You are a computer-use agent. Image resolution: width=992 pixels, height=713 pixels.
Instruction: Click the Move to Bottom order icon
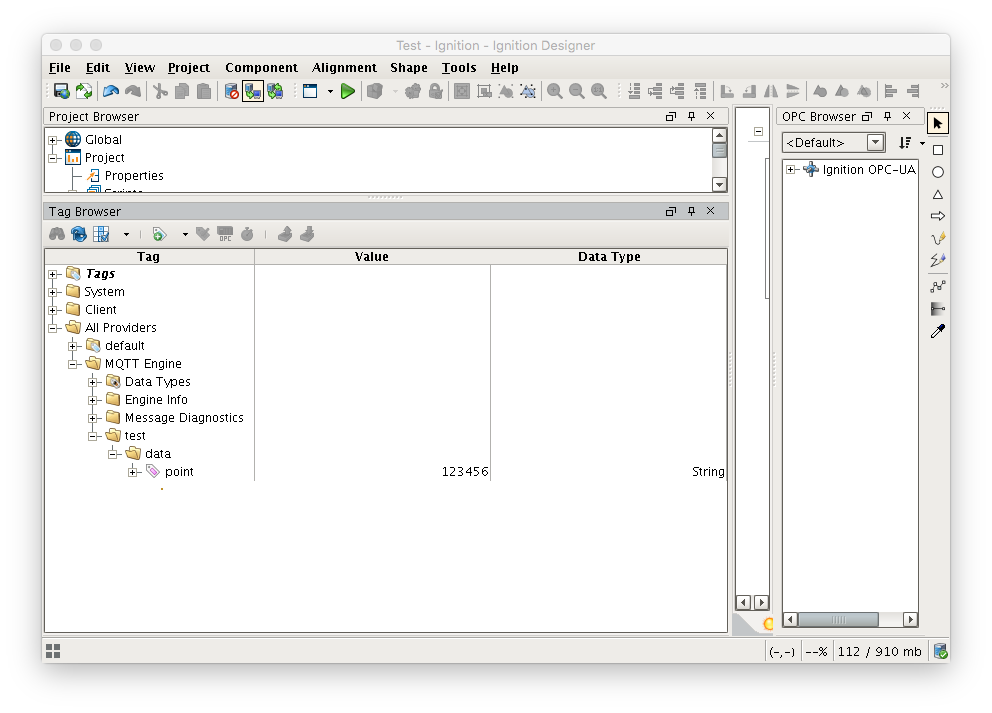(634, 91)
